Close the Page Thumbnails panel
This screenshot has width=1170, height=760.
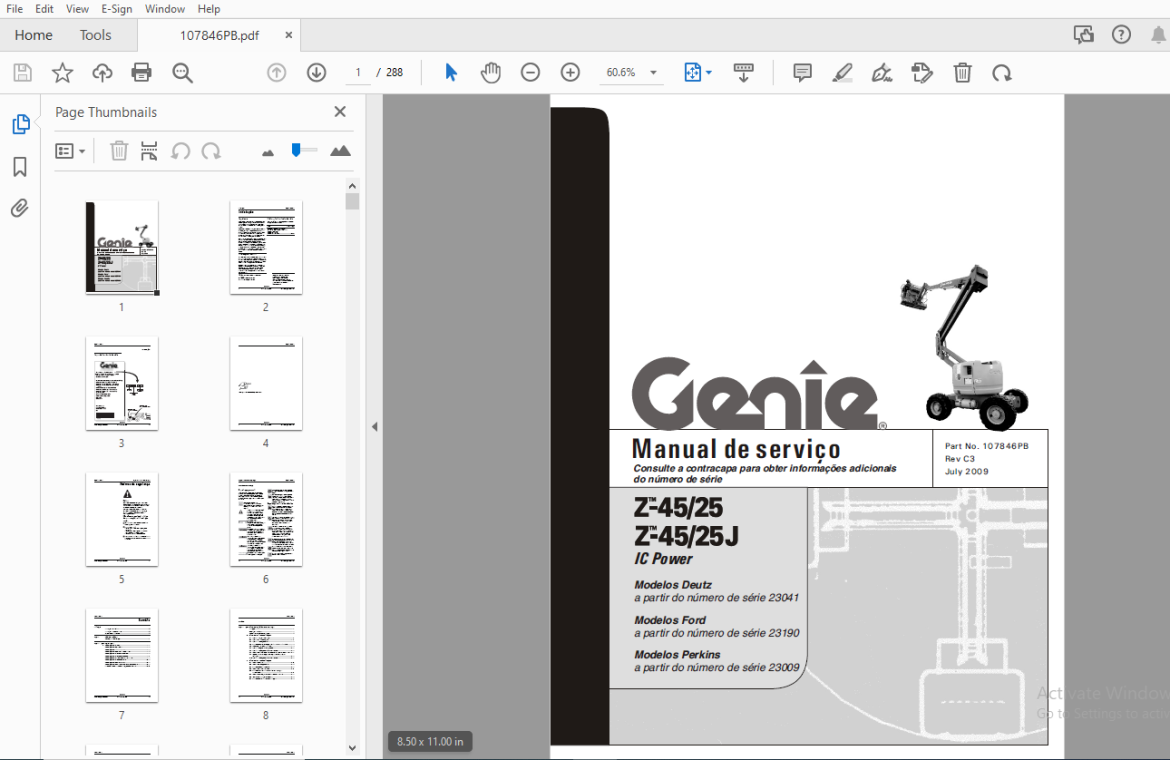(x=340, y=111)
